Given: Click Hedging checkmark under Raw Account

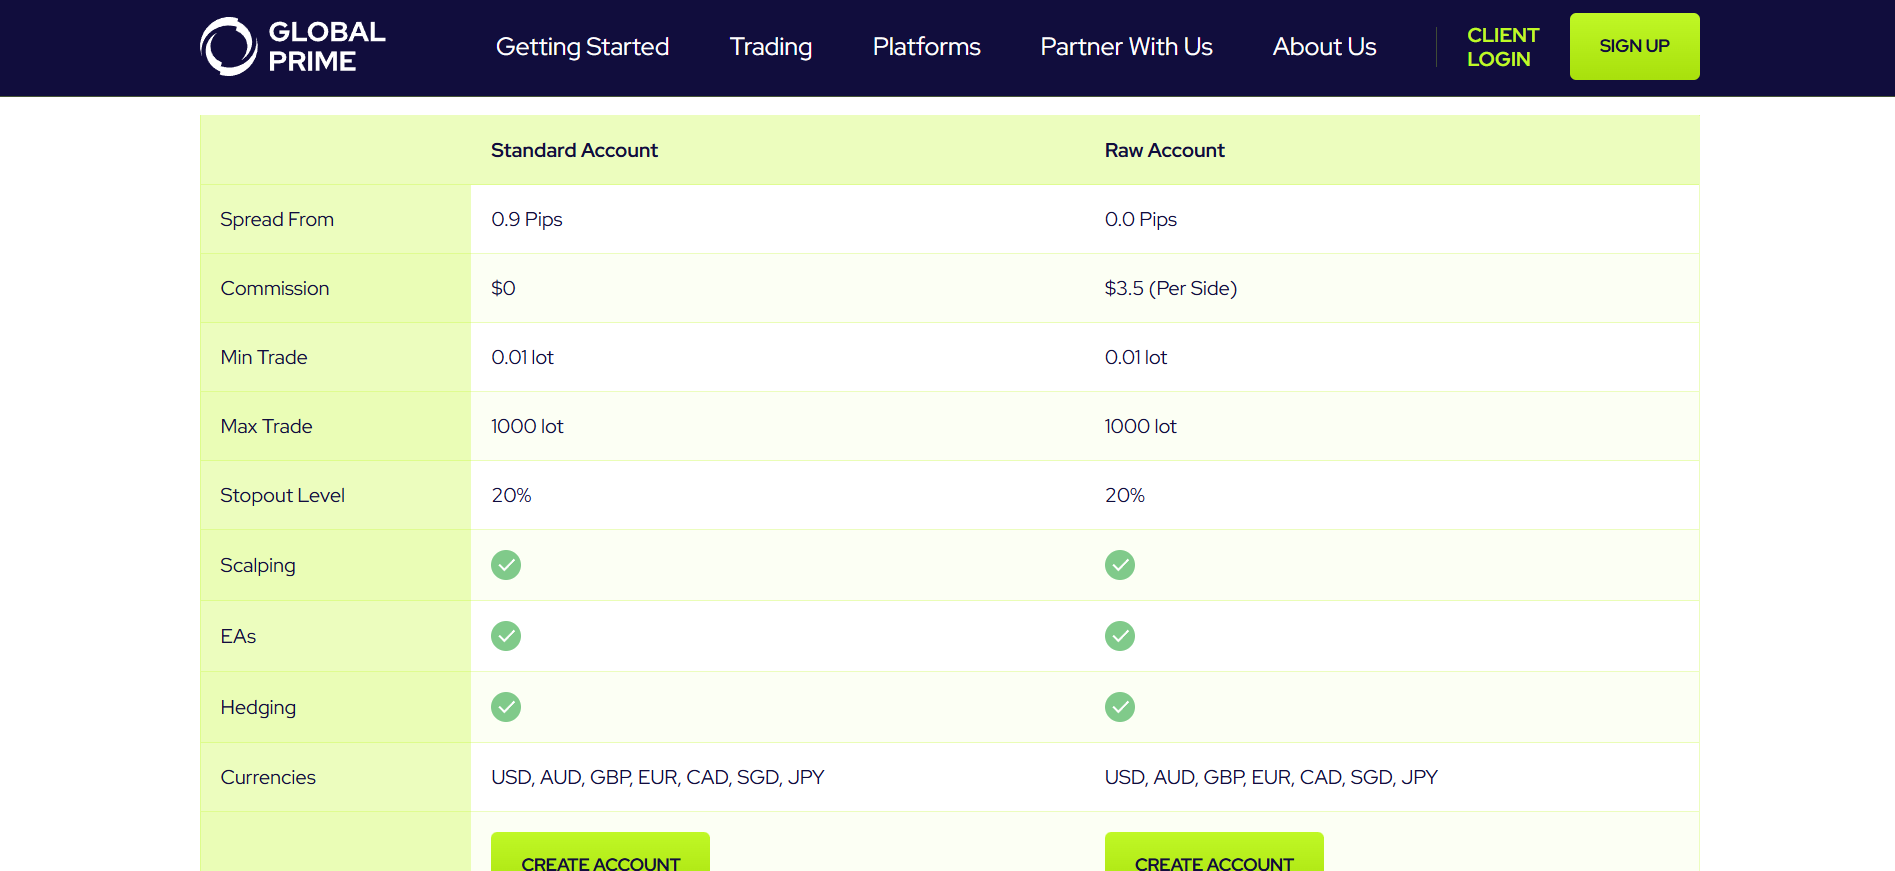Looking at the screenshot, I should click(x=1120, y=707).
